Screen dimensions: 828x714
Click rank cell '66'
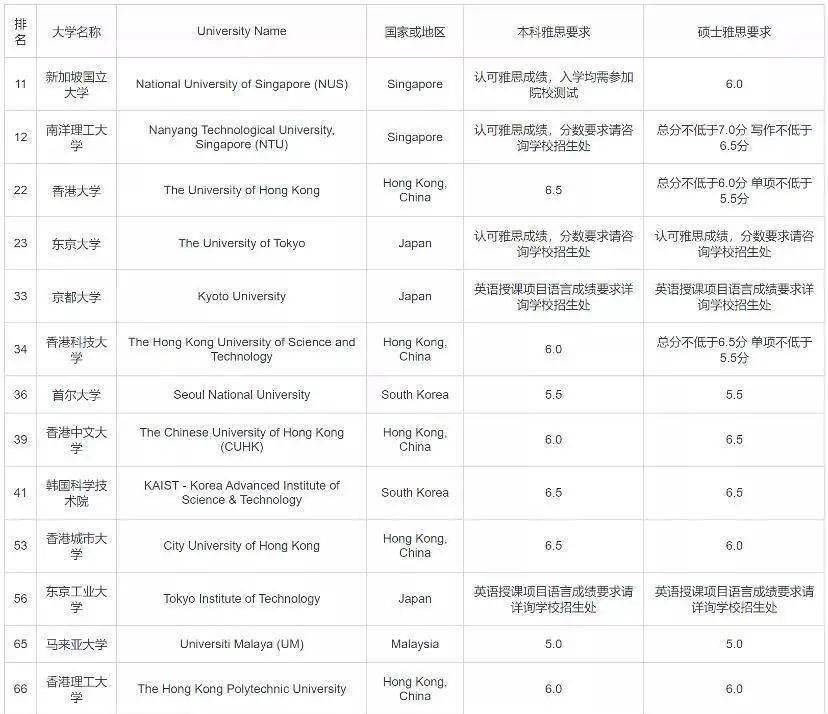[20, 689]
